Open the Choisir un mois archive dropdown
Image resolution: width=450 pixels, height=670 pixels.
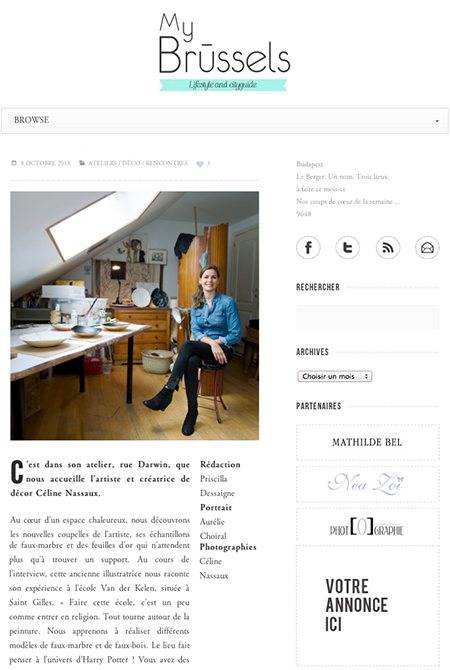[x=335, y=376]
